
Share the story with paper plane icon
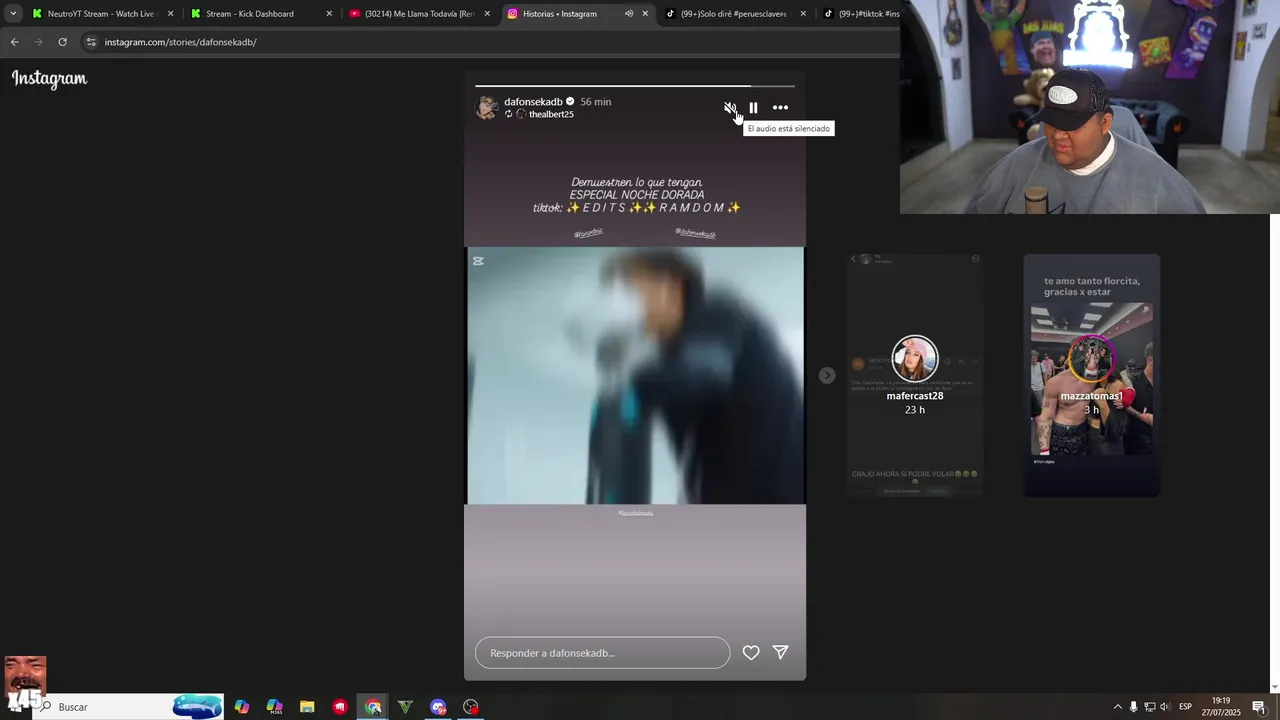(x=781, y=652)
